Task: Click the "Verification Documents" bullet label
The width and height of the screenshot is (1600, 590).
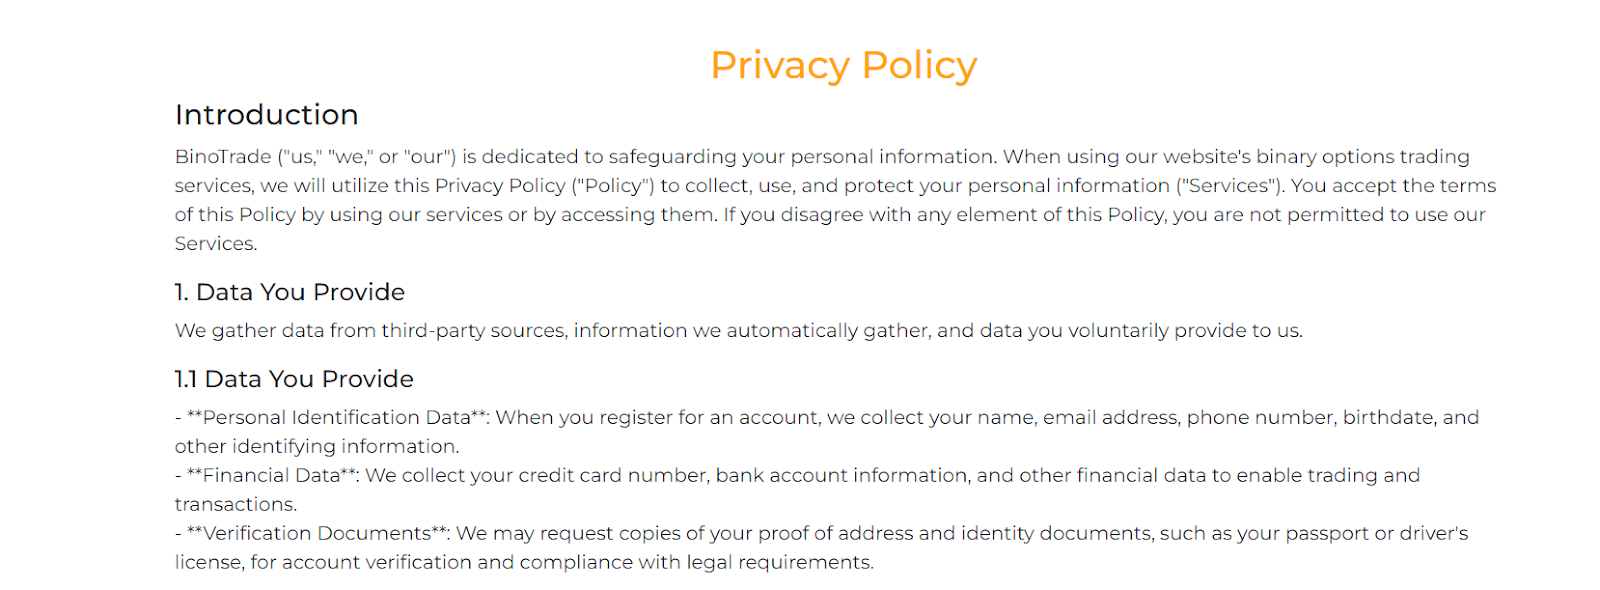Action: tap(317, 534)
